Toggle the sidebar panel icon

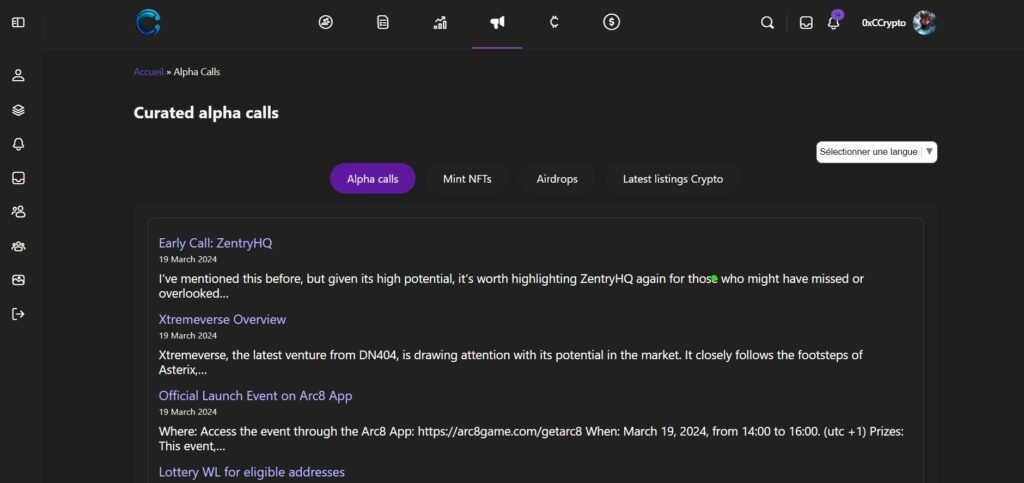(18, 22)
